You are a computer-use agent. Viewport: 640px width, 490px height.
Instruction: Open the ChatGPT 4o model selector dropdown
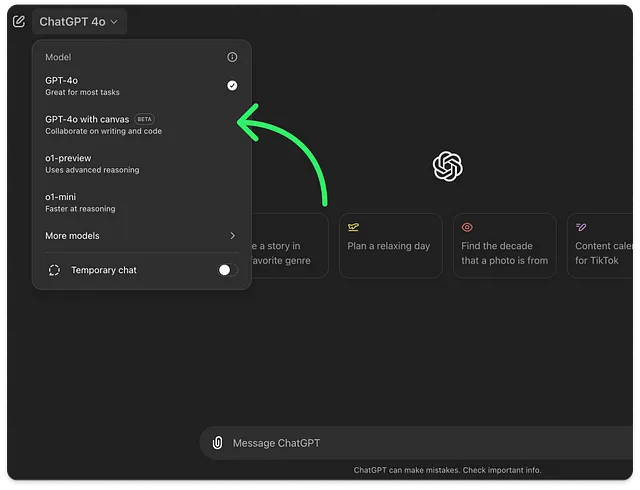point(79,22)
